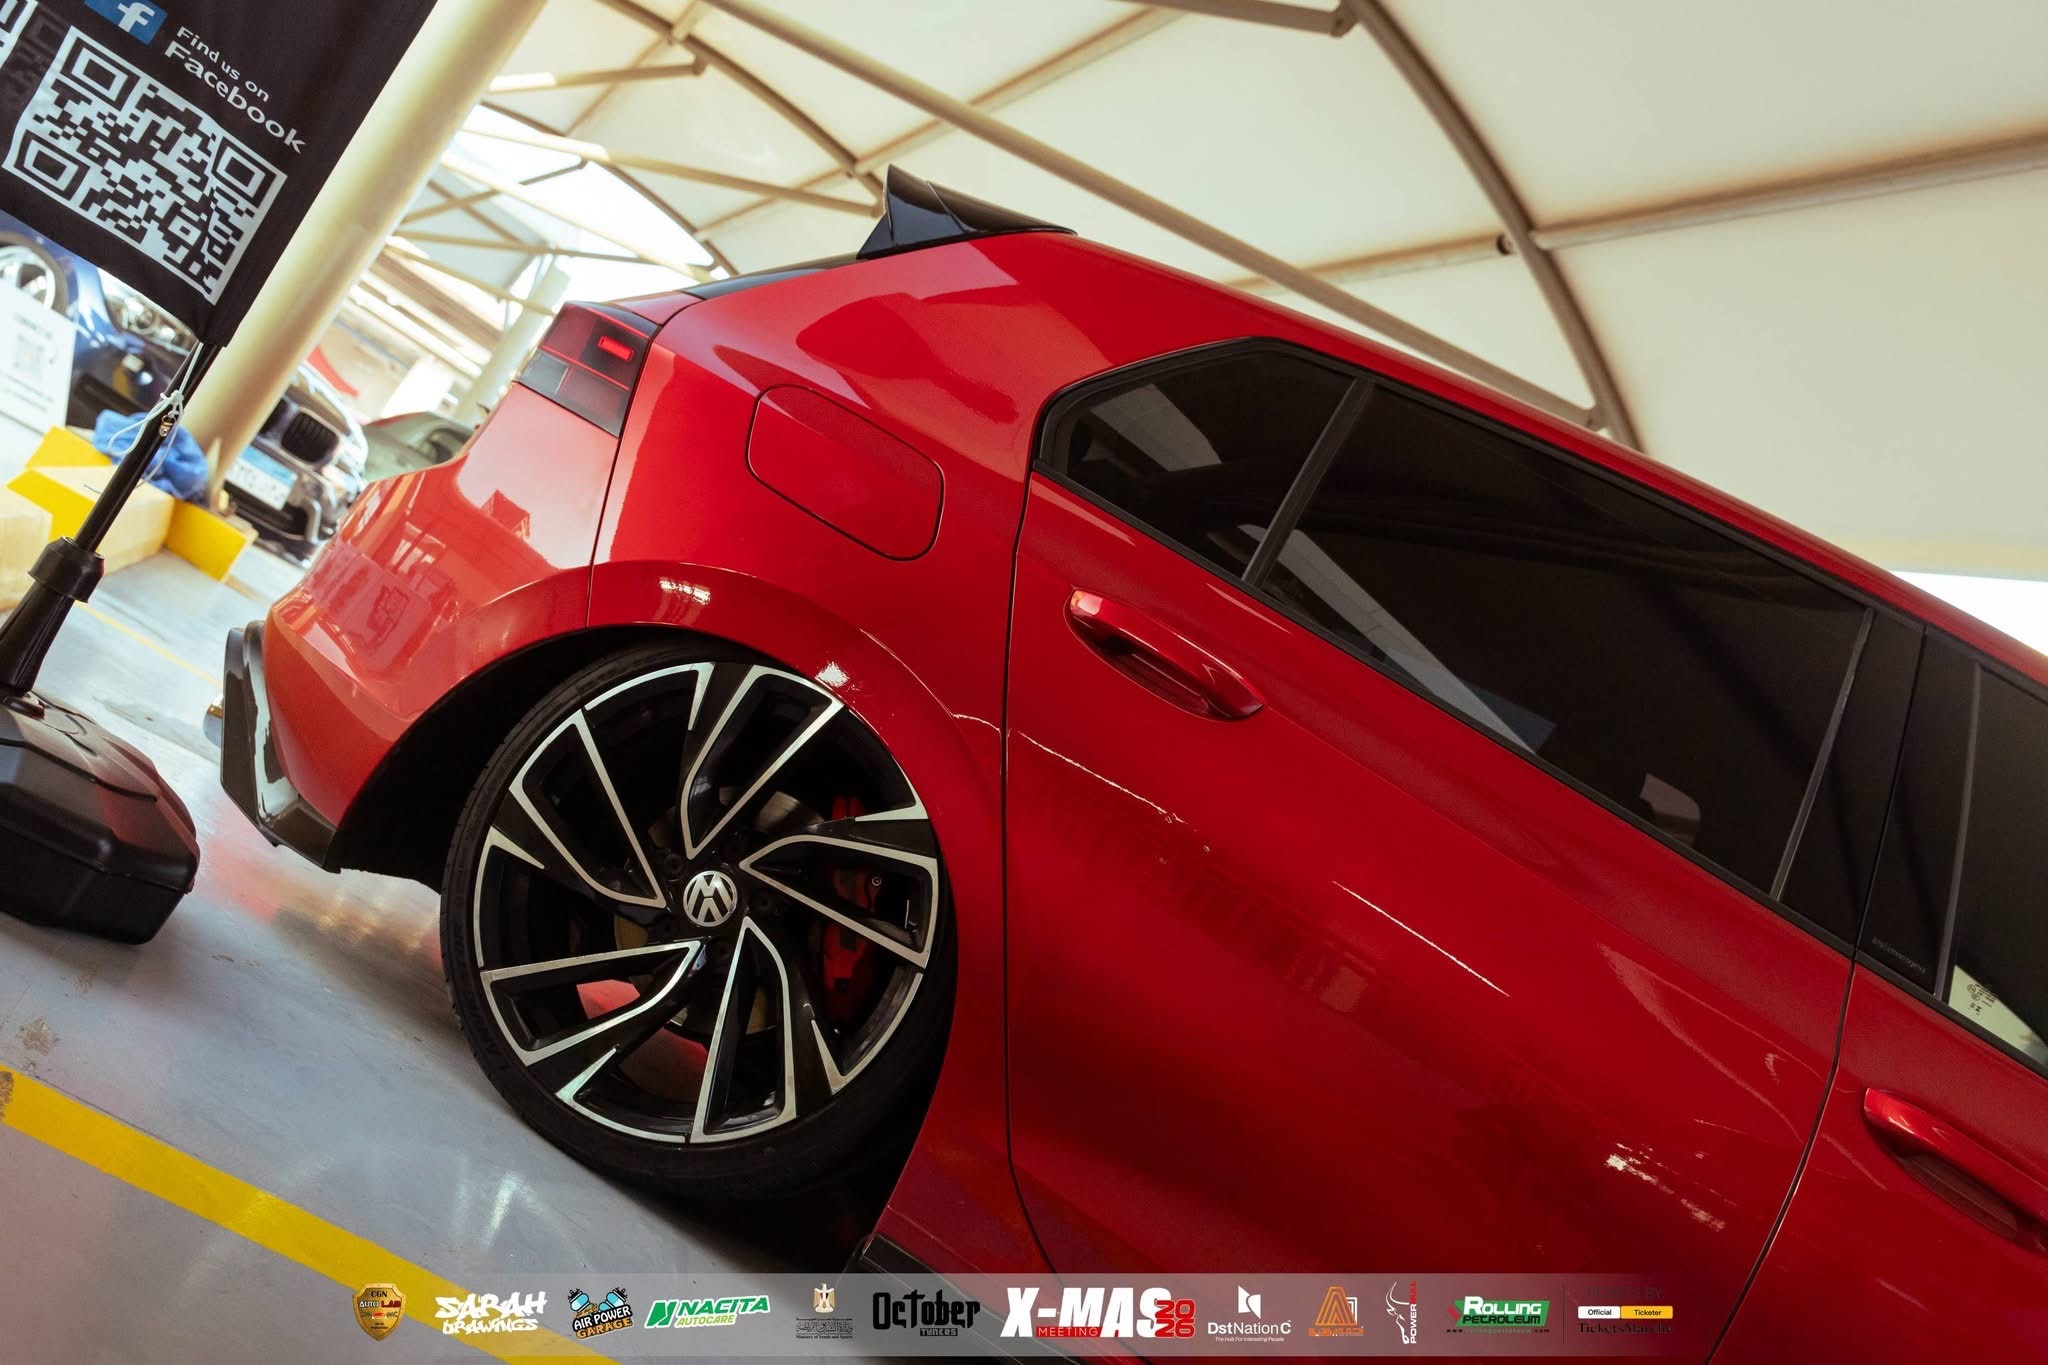Click the Power Bull logo

pyautogui.click(x=1401, y=1314)
